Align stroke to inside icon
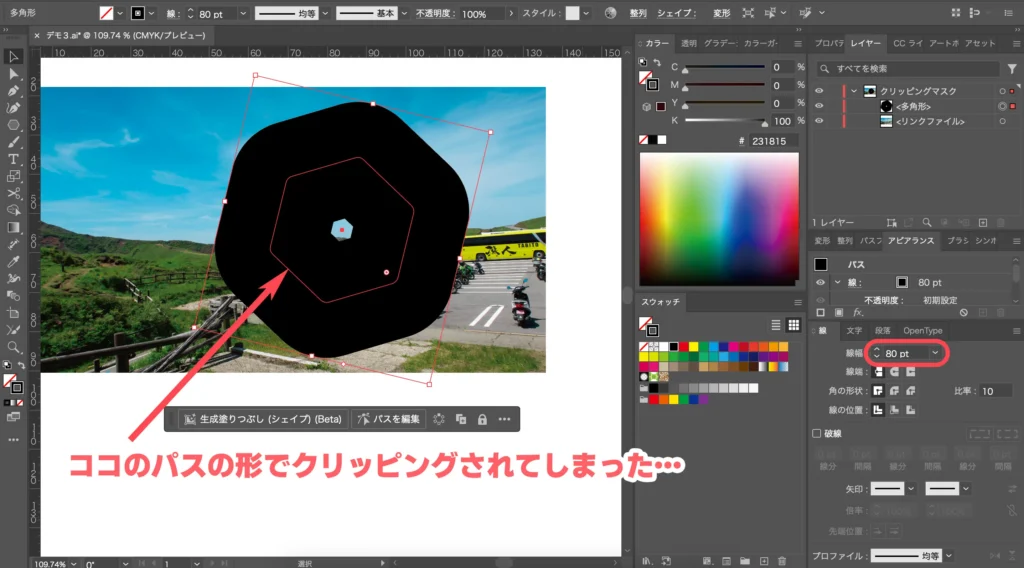1024x568 pixels. 894,409
